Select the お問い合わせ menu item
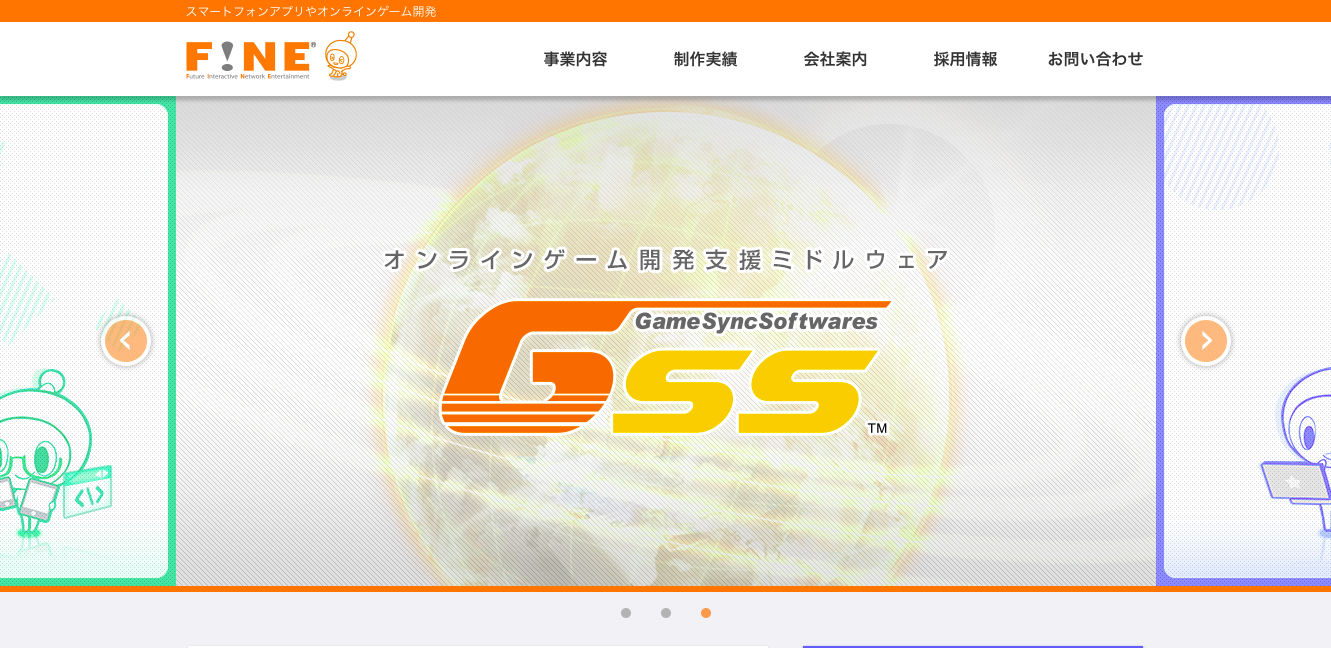1331x648 pixels. tap(1095, 59)
